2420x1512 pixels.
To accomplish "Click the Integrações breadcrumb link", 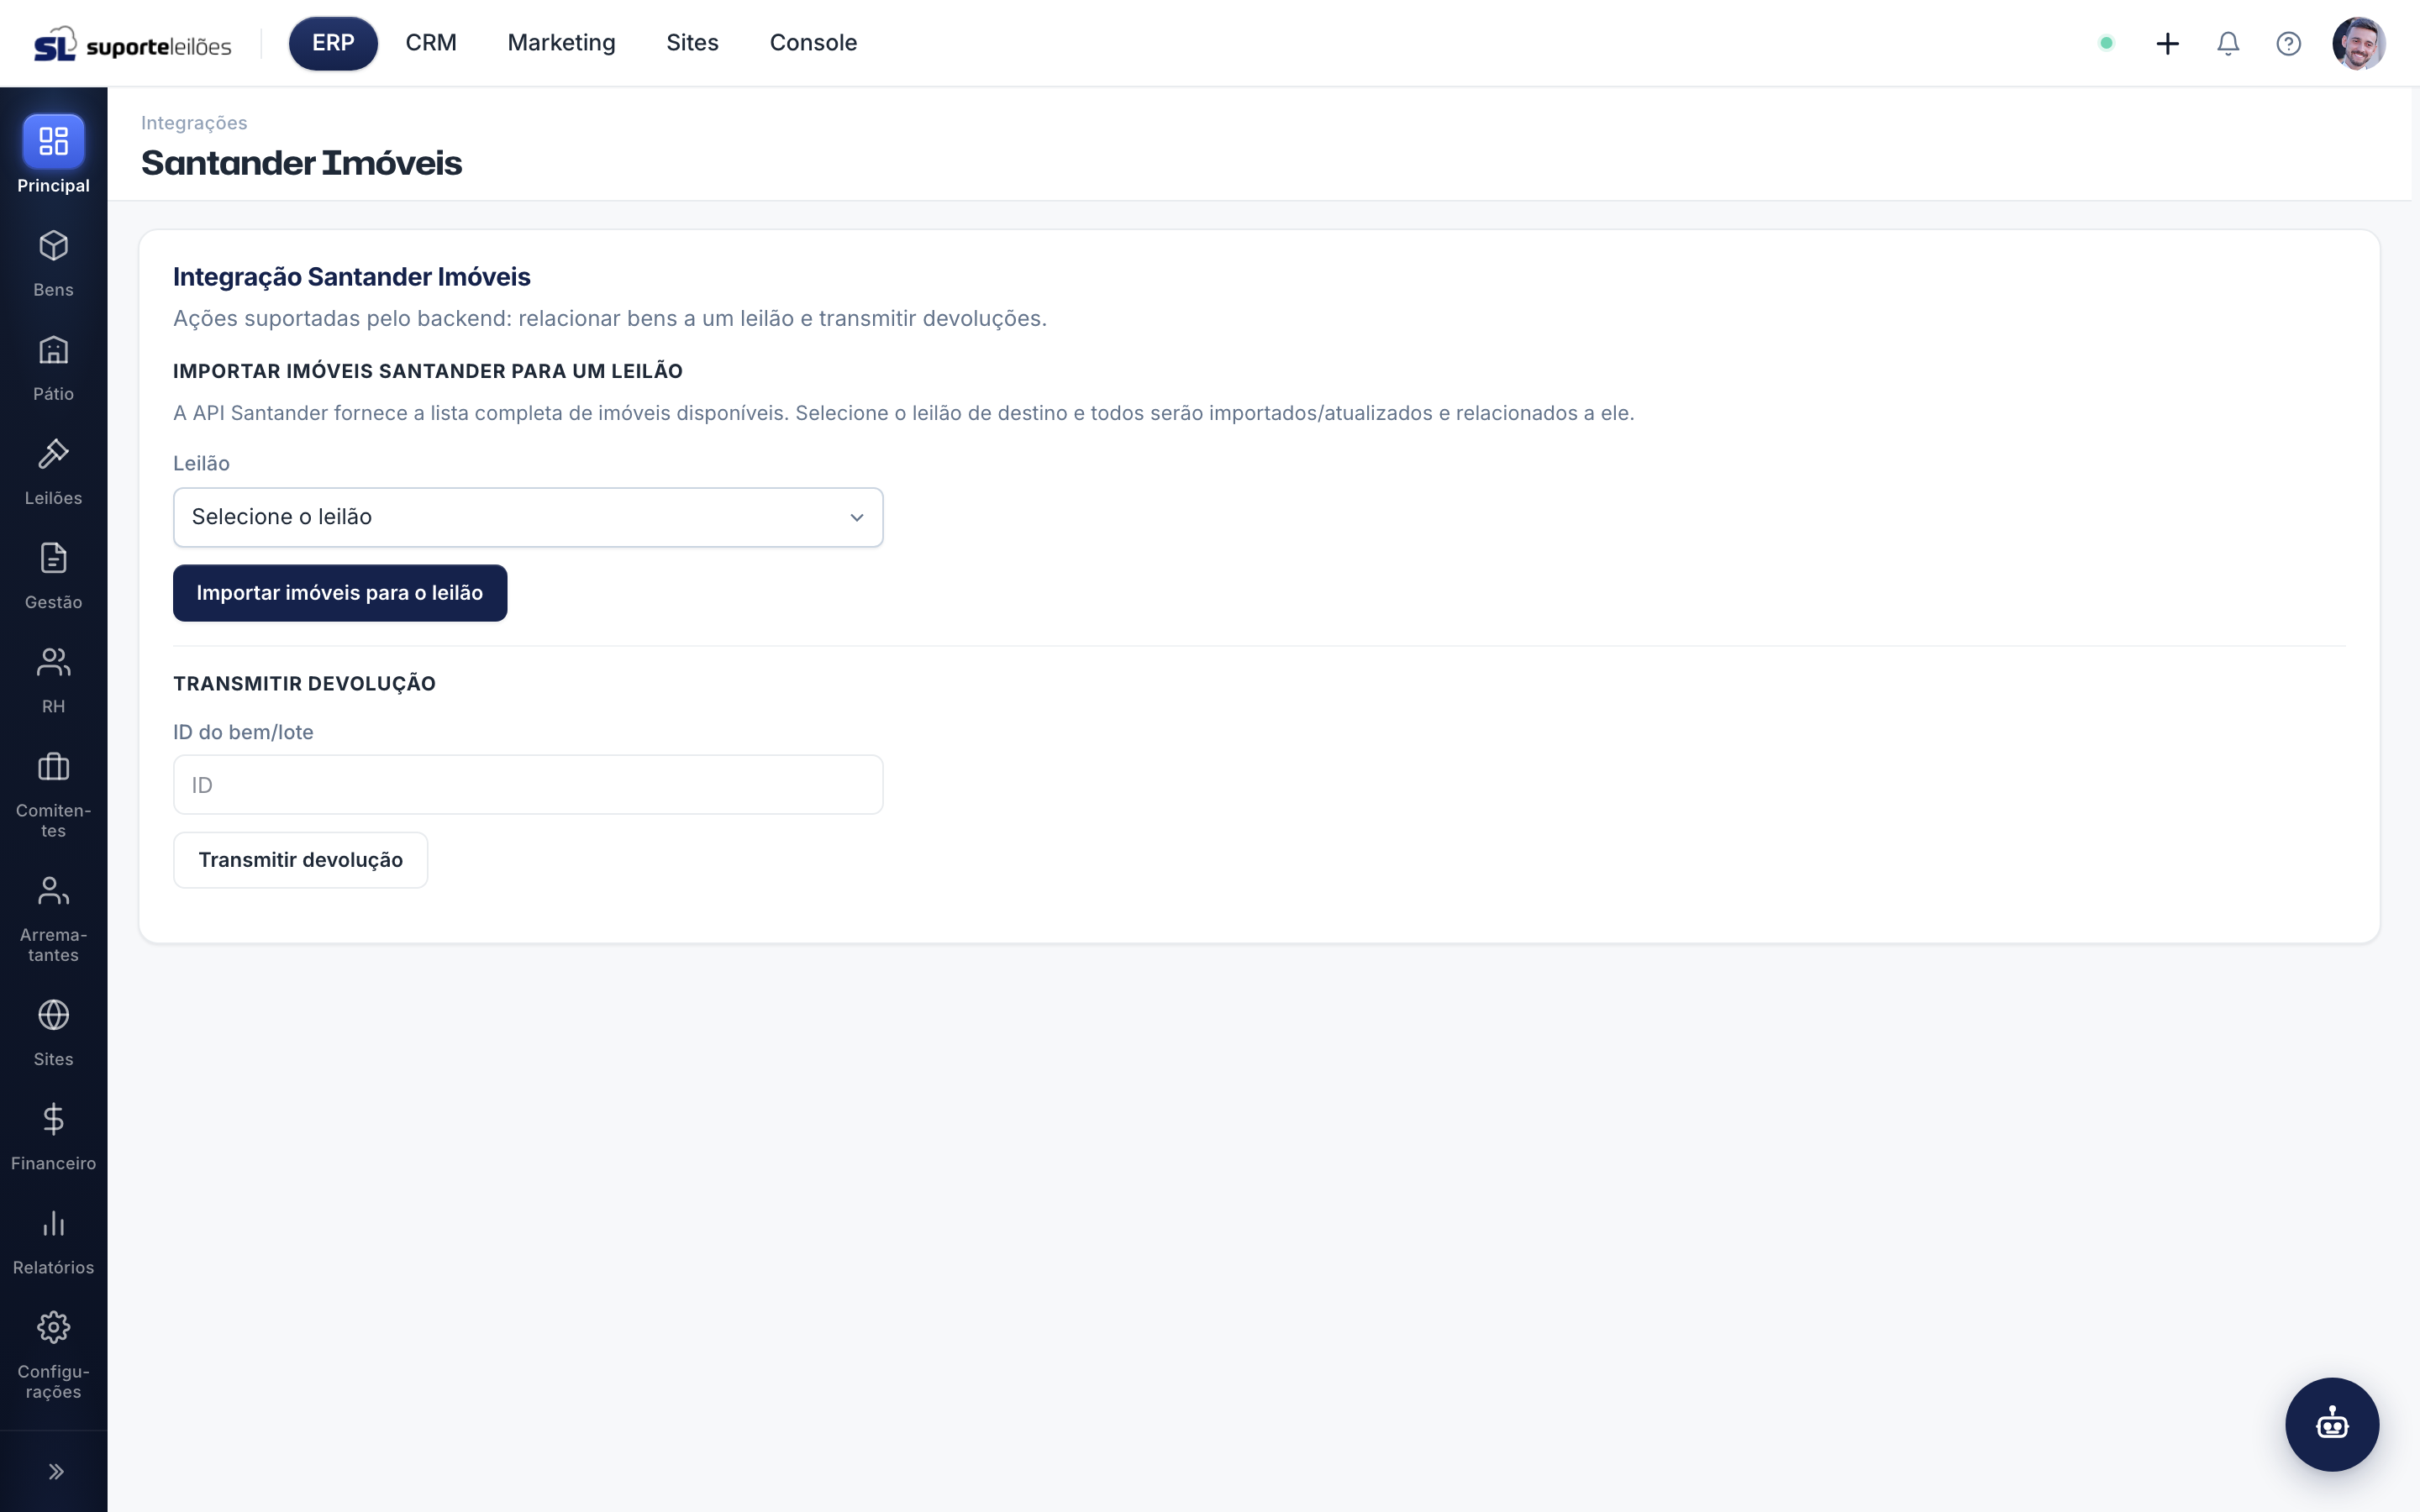I will tap(194, 123).
